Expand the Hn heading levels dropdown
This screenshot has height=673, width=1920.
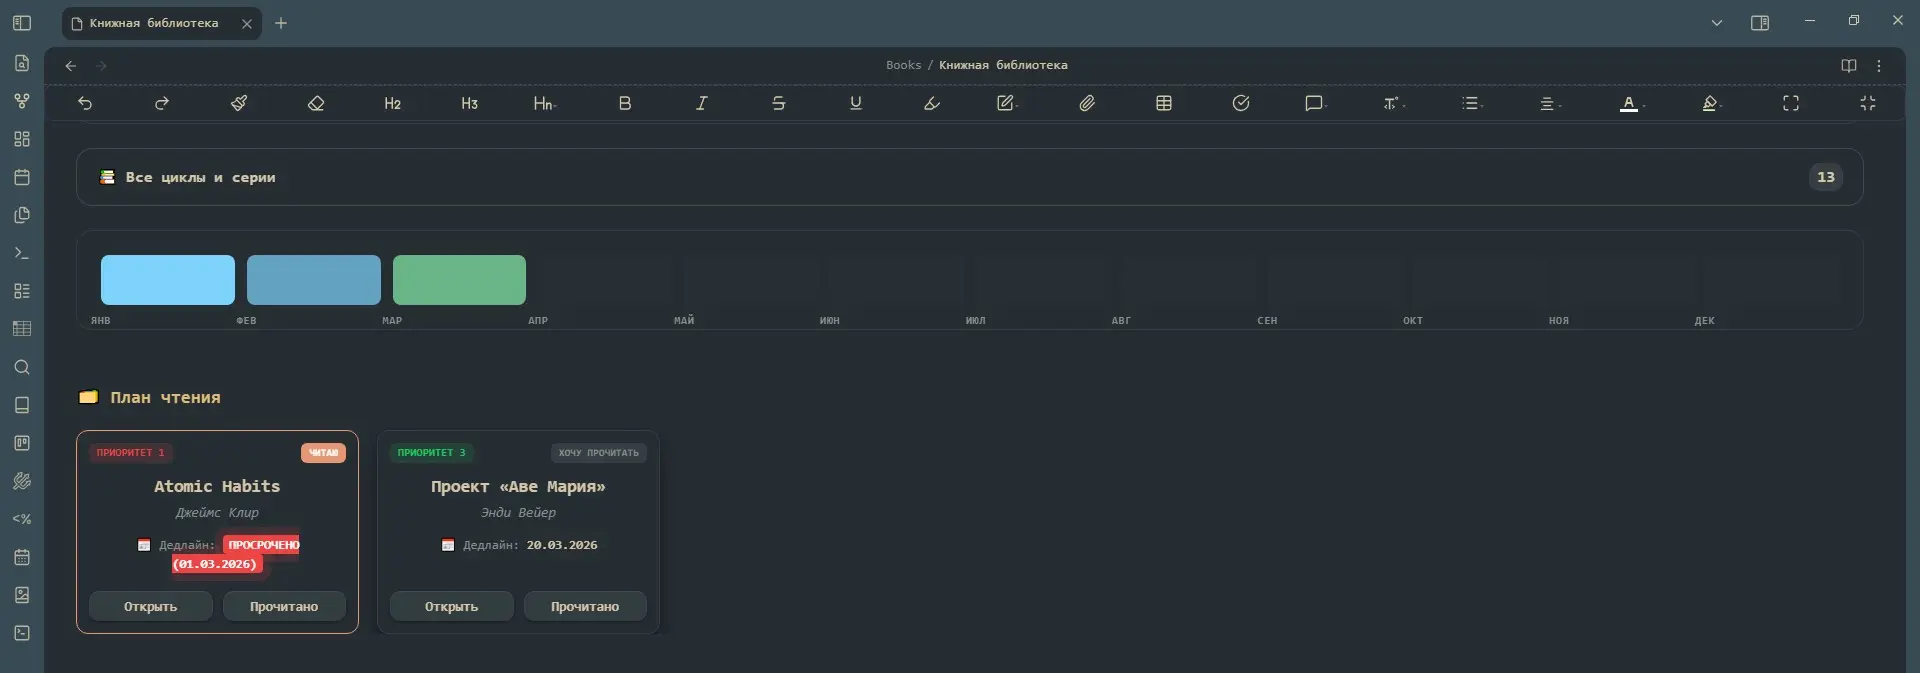(545, 103)
